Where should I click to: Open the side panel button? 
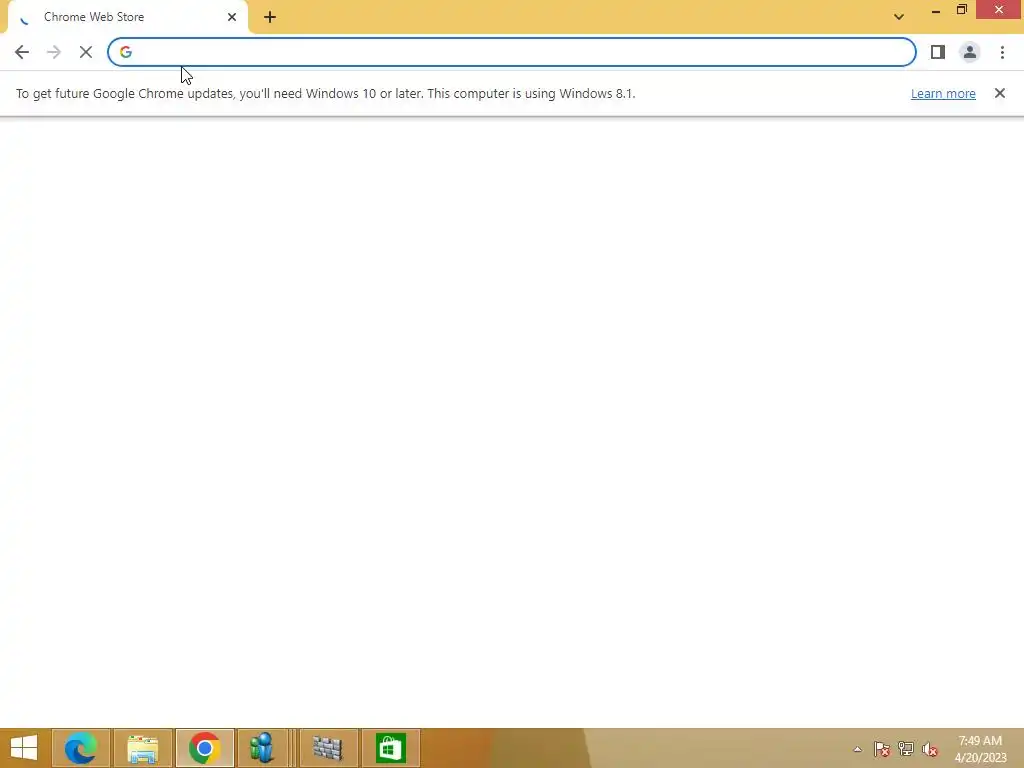938,52
